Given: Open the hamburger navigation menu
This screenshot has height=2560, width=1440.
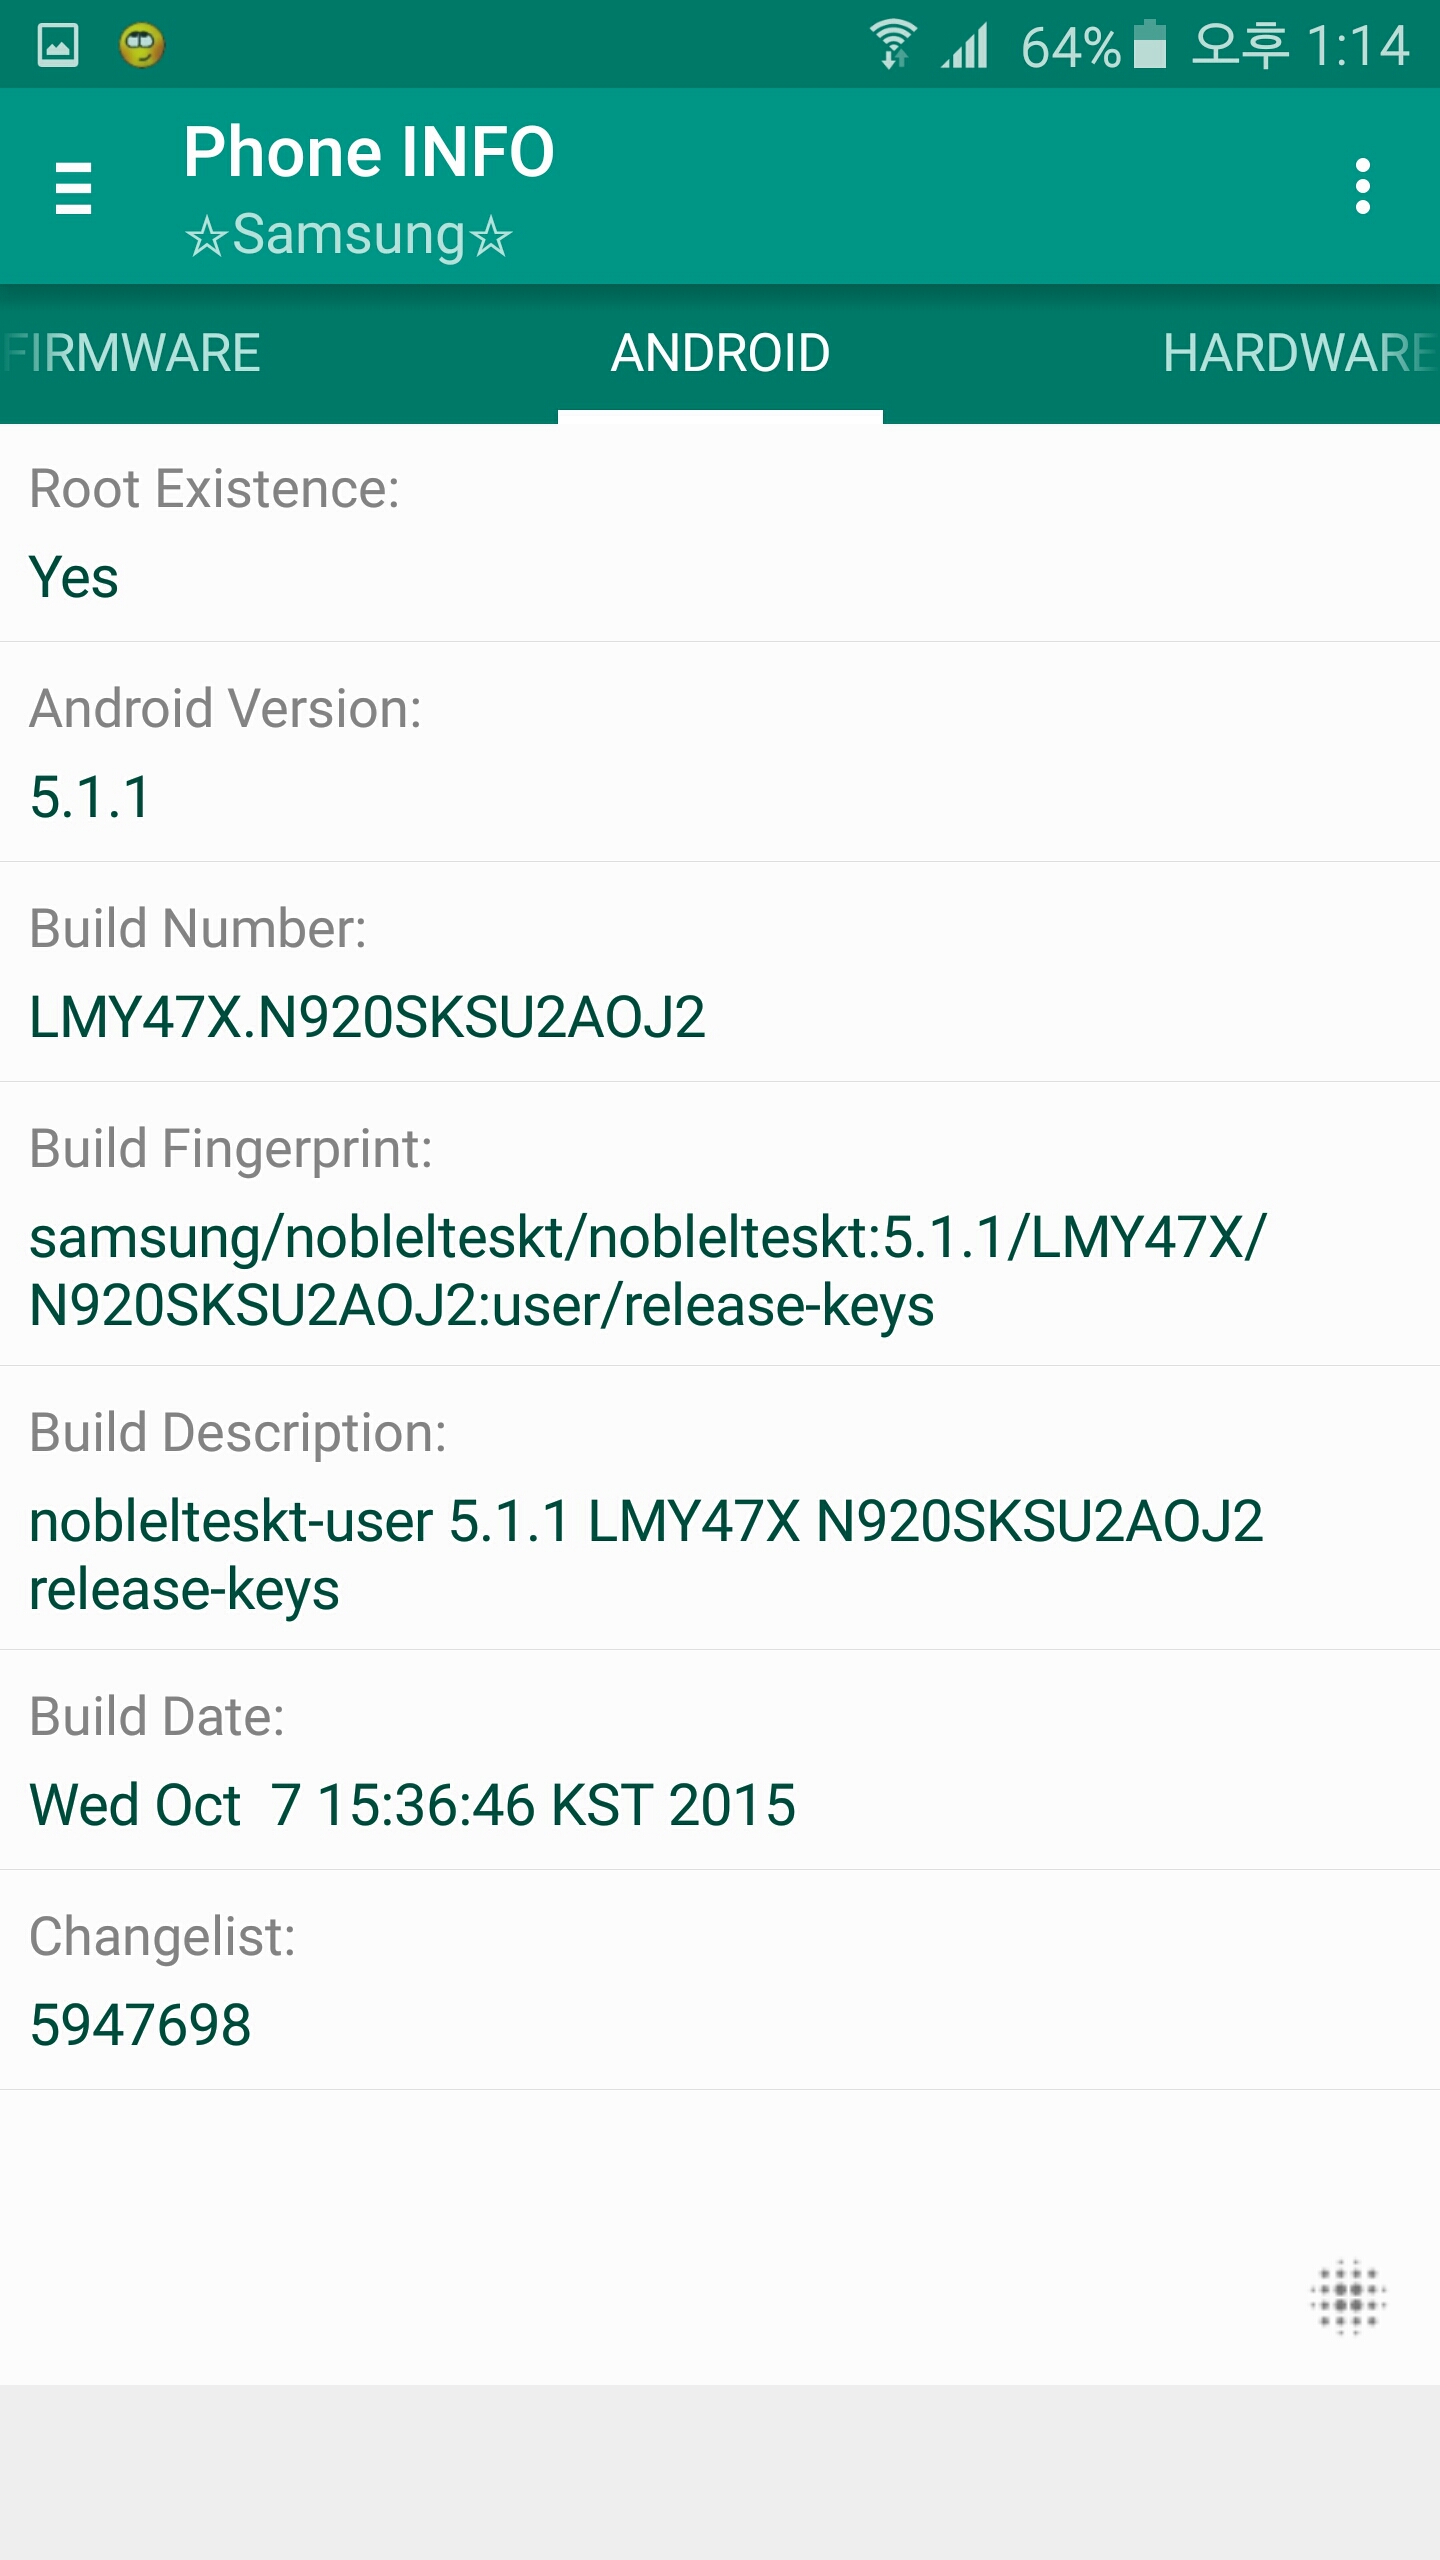Looking at the screenshot, I should [x=73, y=187].
